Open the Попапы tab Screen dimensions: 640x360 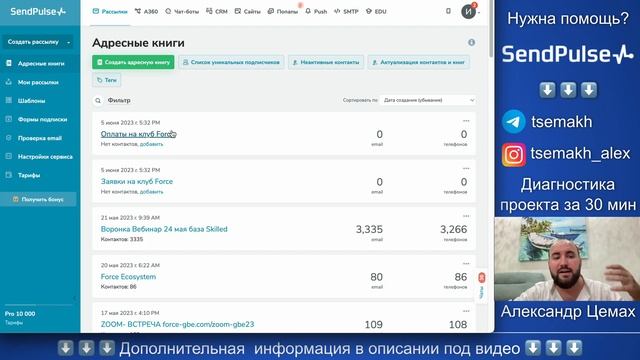pos(283,11)
